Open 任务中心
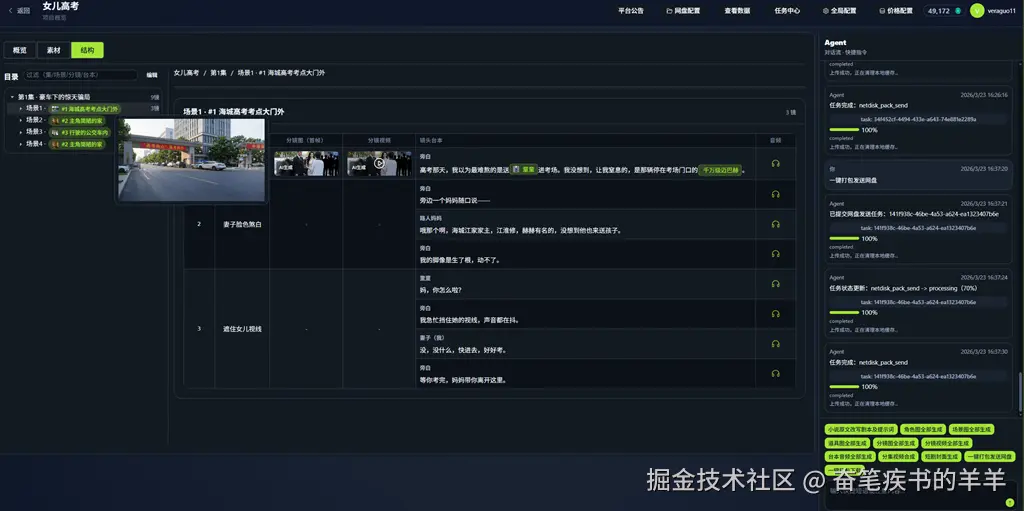 point(787,10)
